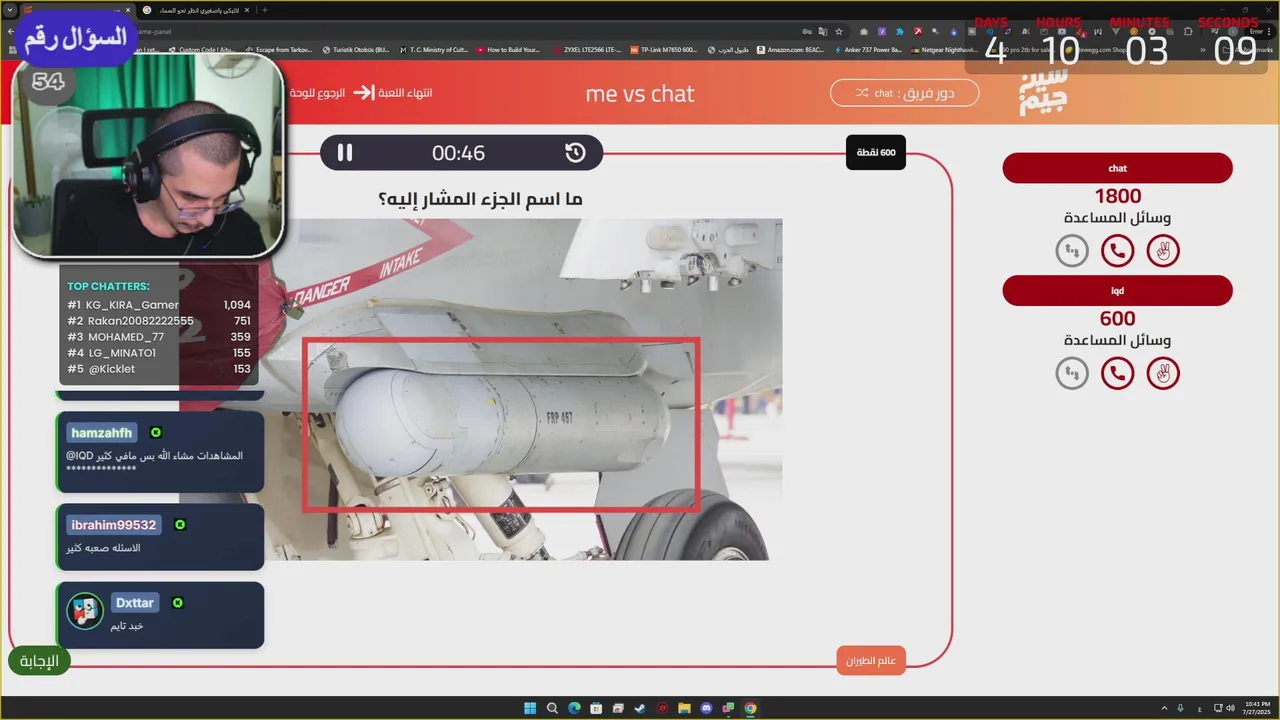Open the volume control in tray
The height and width of the screenshot is (720, 1280).
tap(1229, 708)
